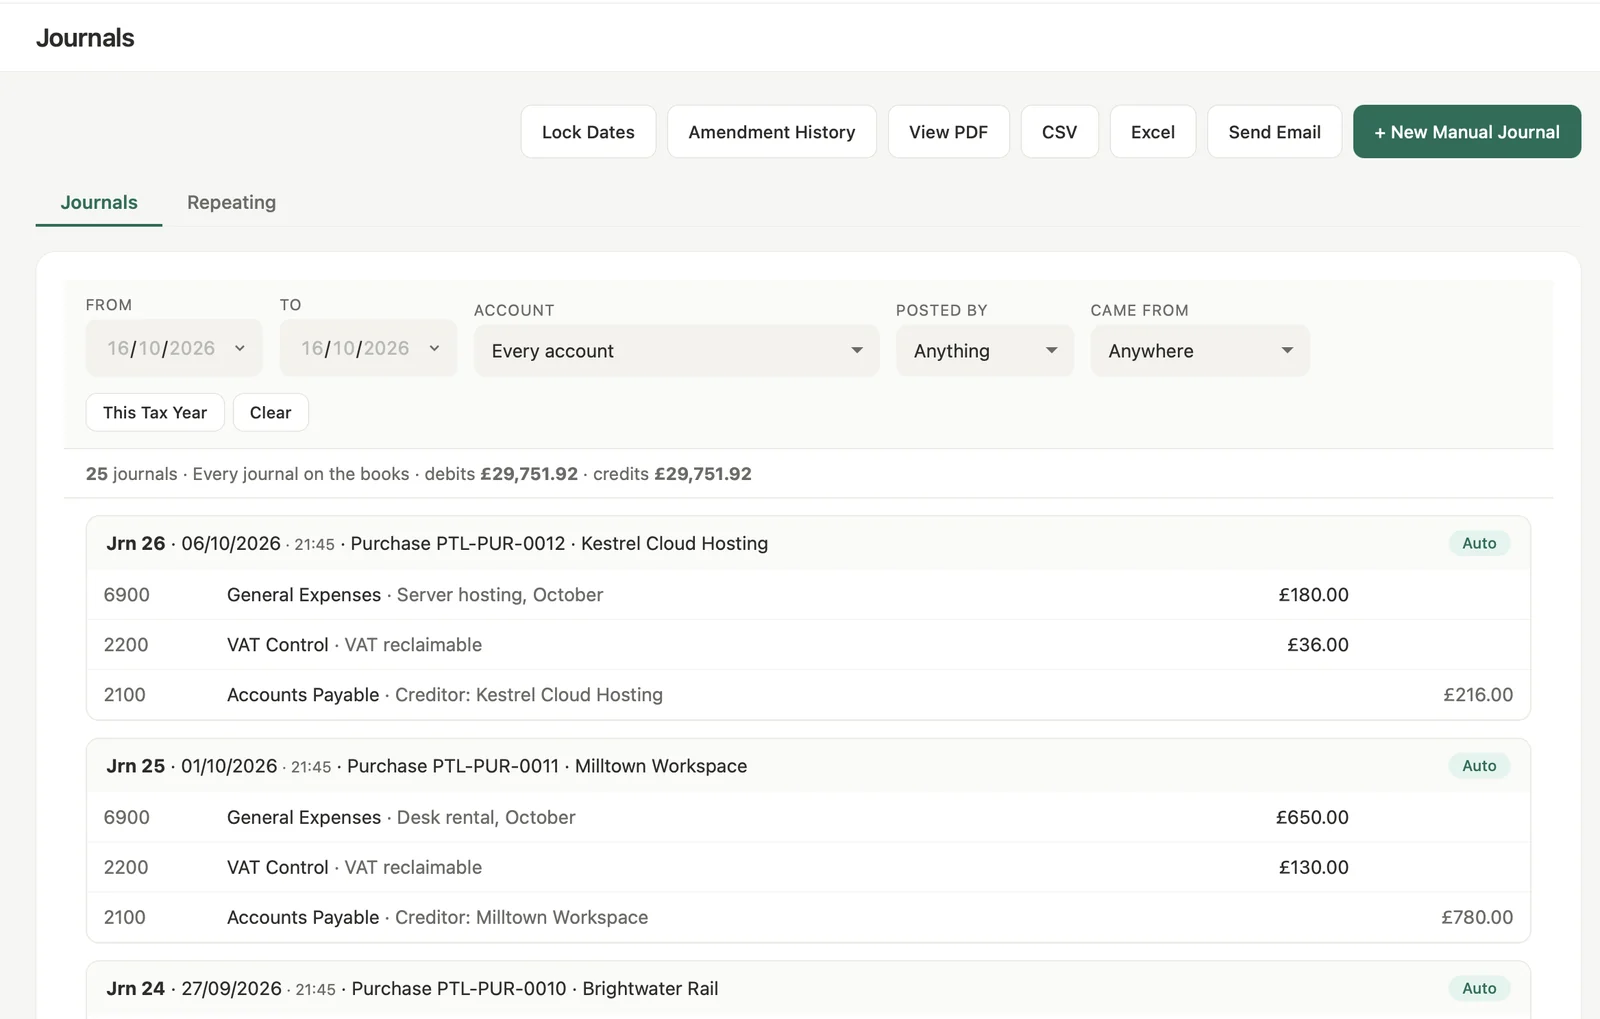Image resolution: width=1600 pixels, height=1019 pixels.
Task: Select the Creditor: Milltown Workspace line
Action: pos(808,917)
